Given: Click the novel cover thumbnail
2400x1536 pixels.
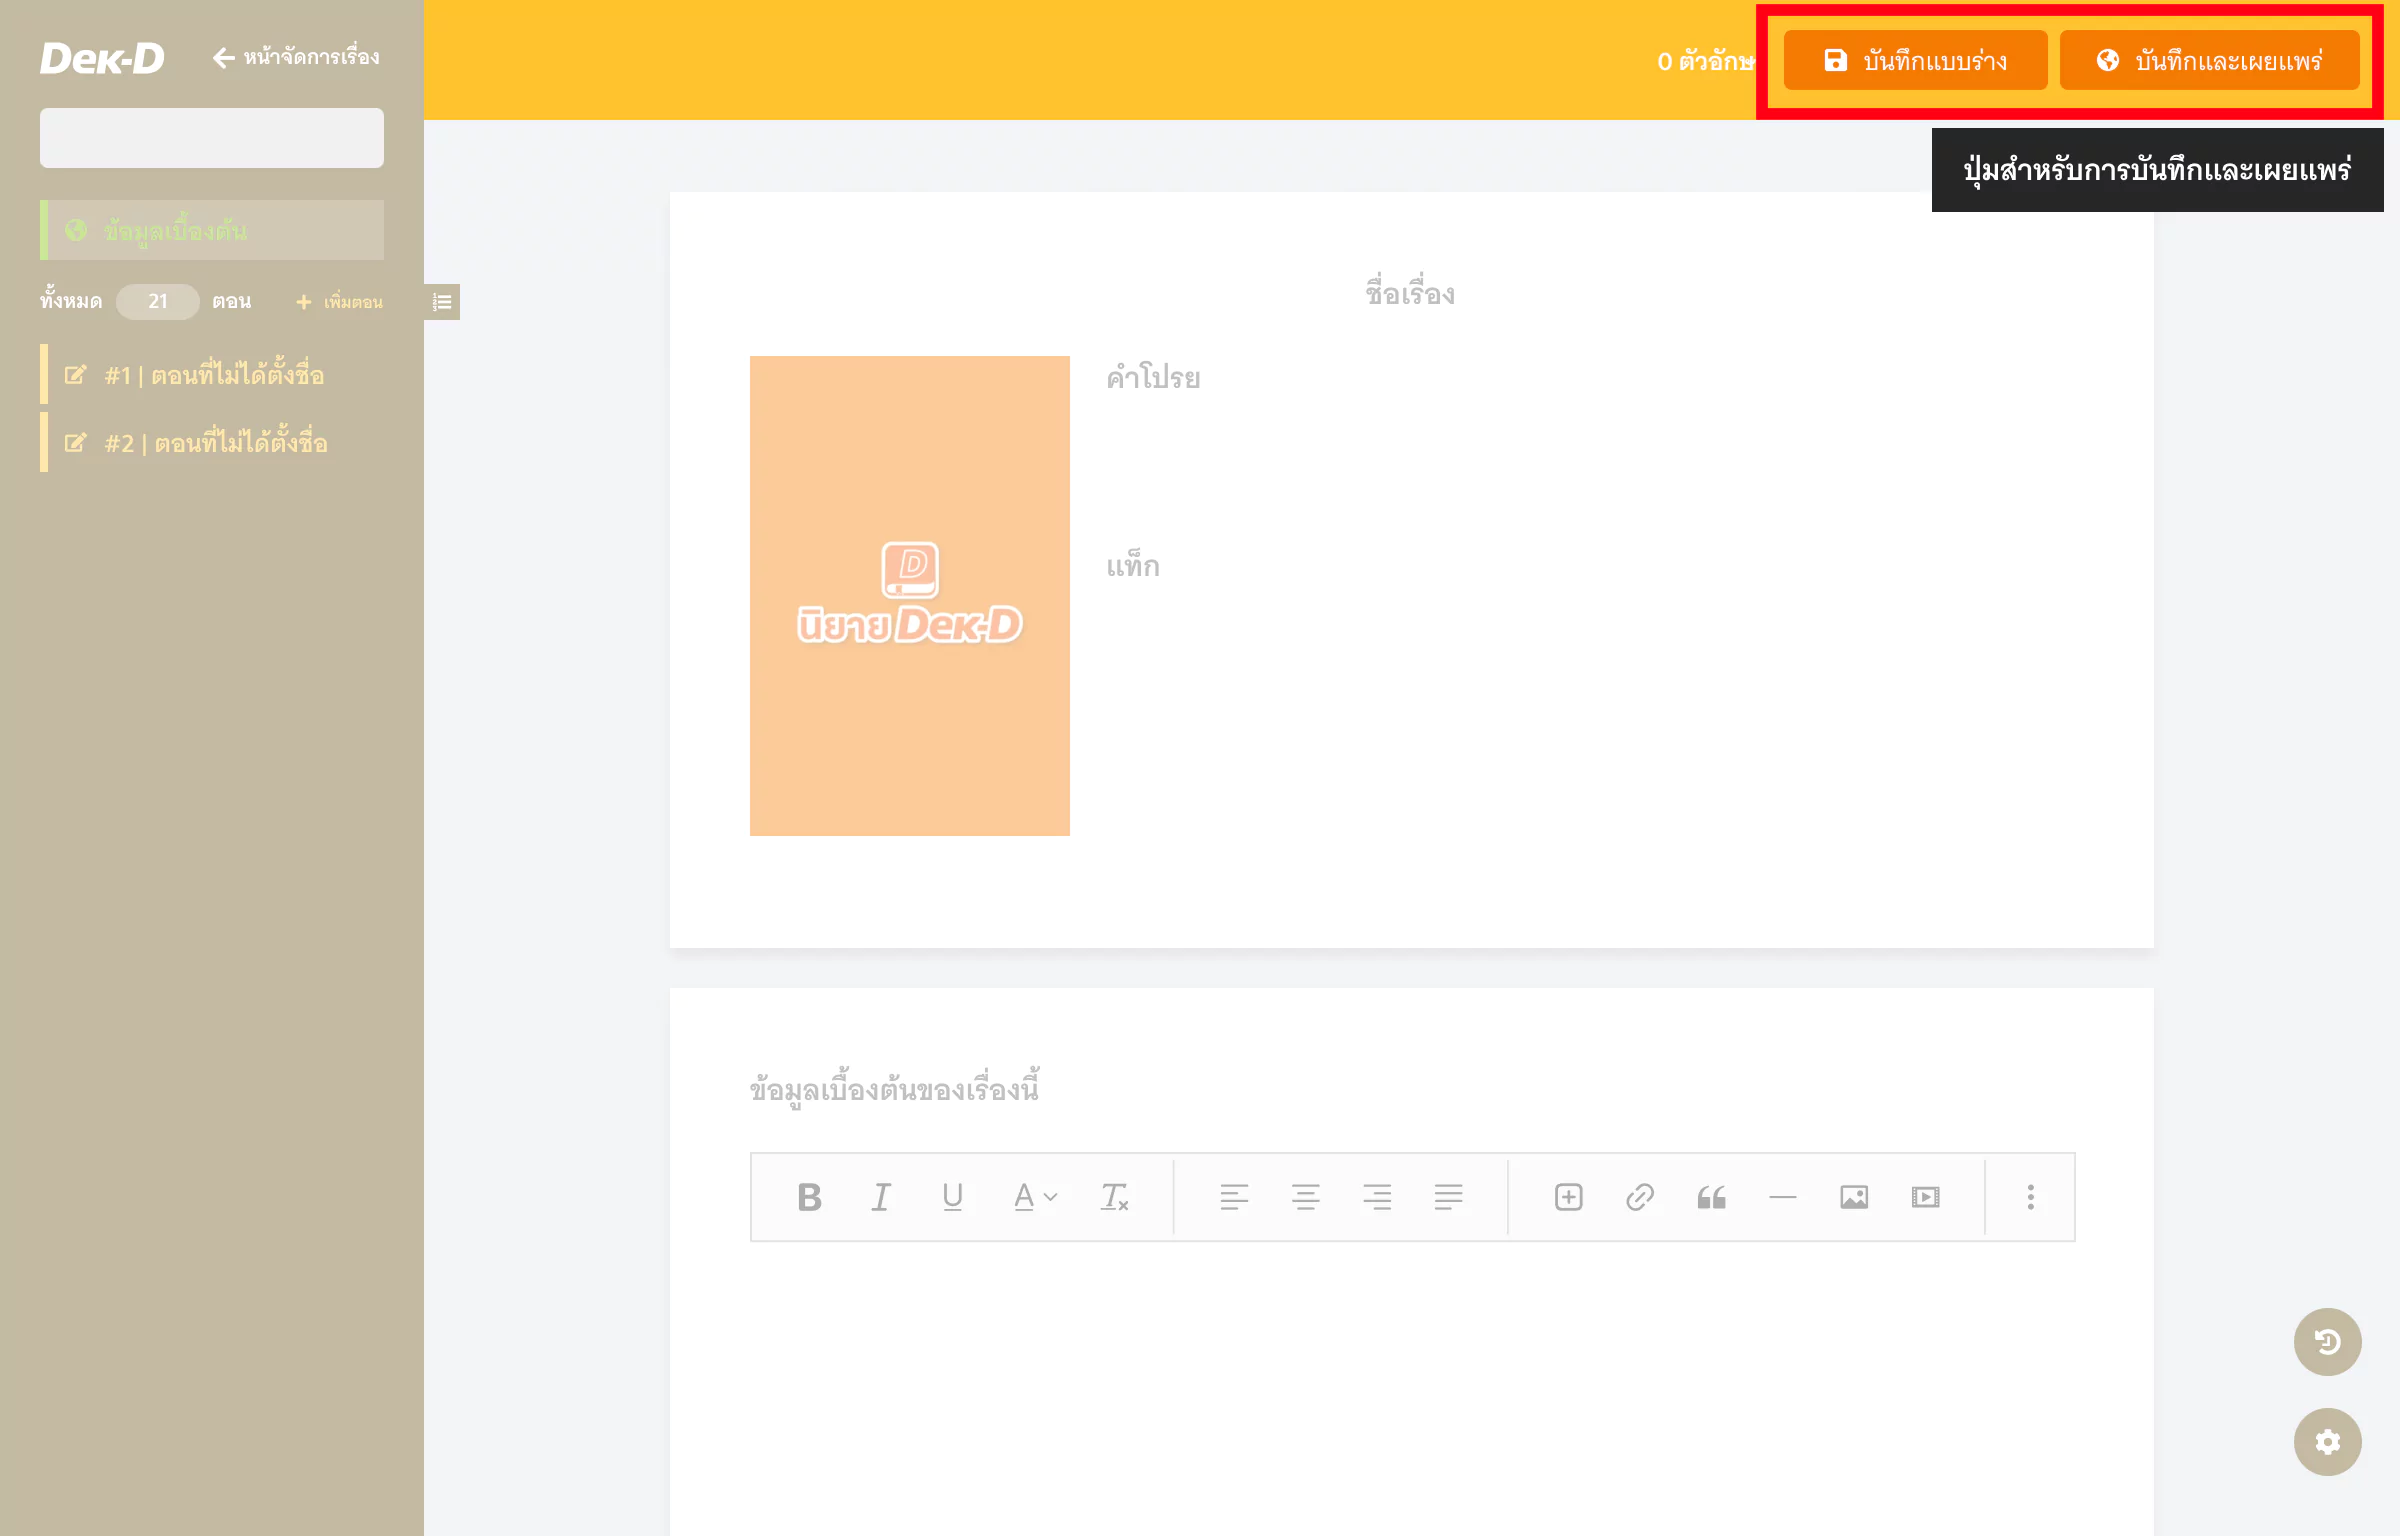Looking at the screenshot, I should tap(910, 596).
